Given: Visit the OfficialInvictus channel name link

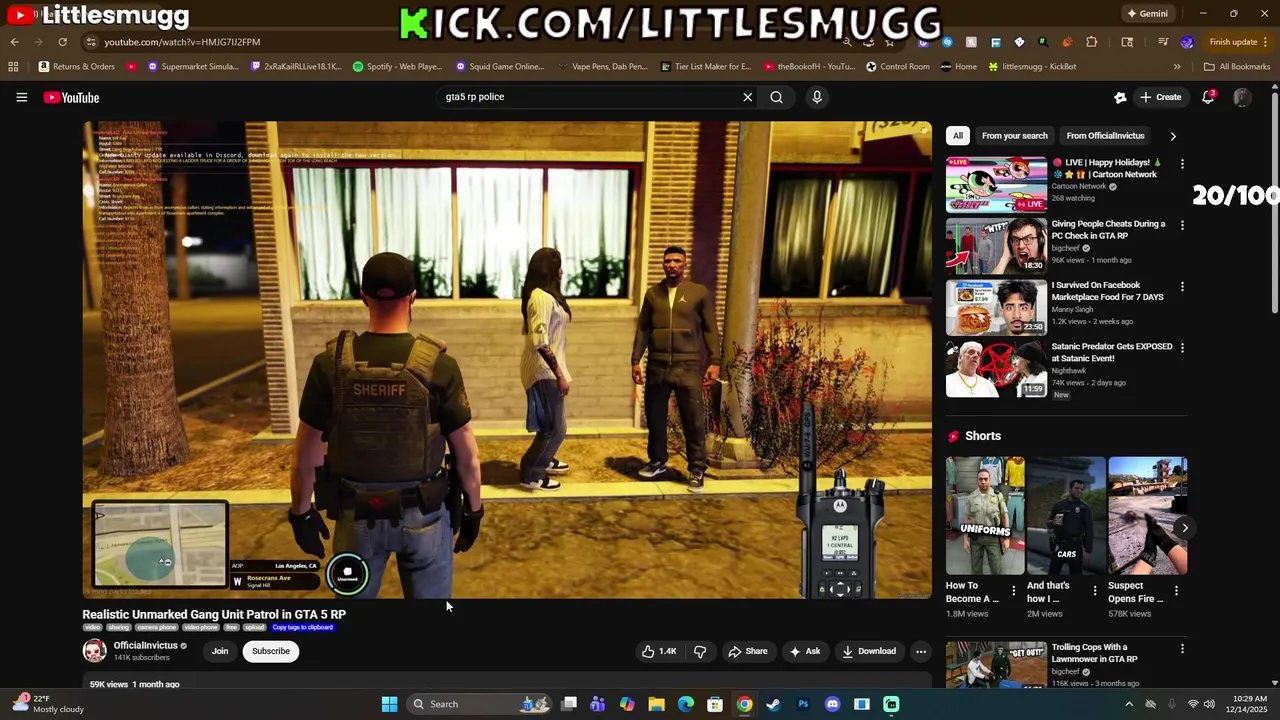Looking at the screenshot, I should click(145, 646).
